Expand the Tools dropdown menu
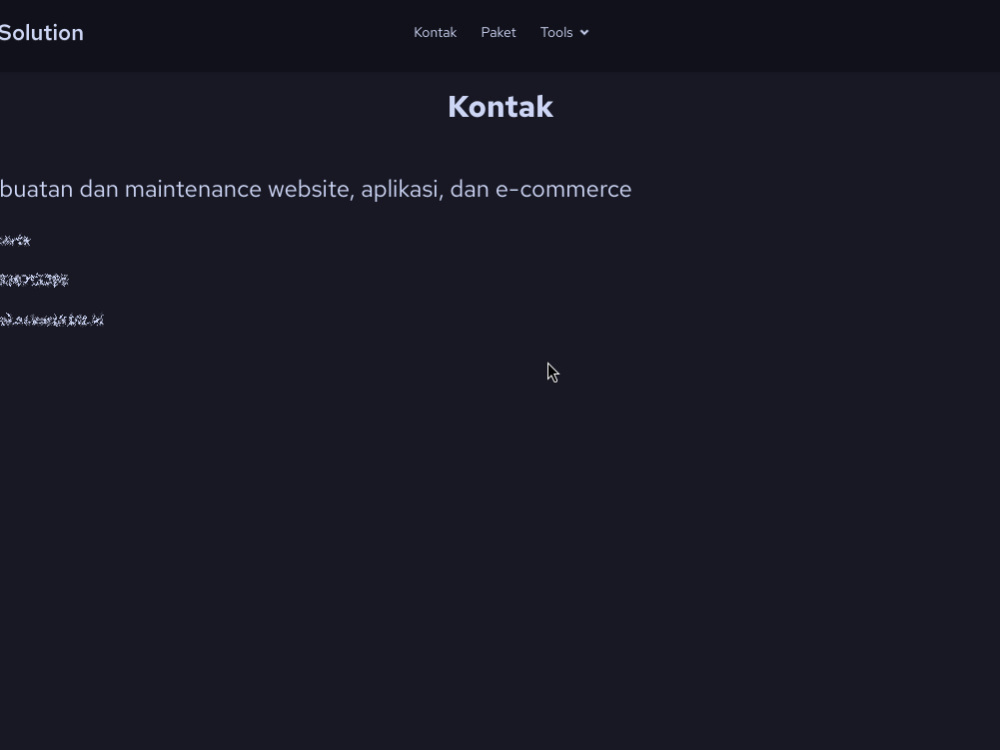The width and height of the screenshot is (1000, 750). pyautogui.click(x=564, y=33)
